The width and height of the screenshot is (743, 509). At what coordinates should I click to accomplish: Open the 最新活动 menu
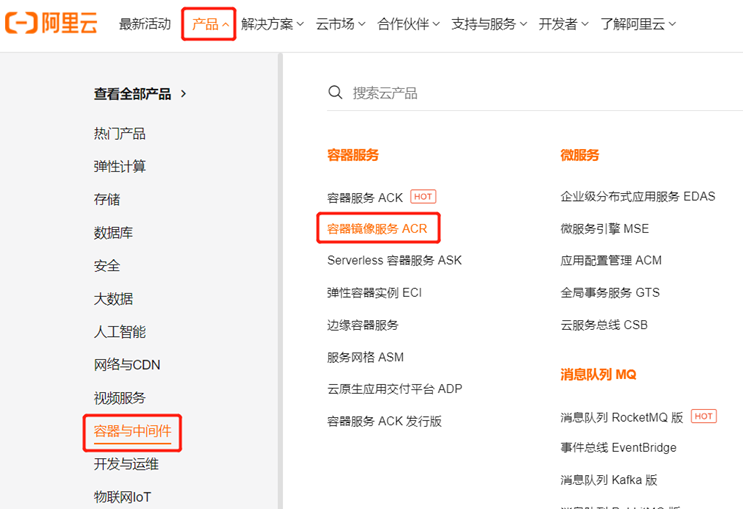[145, 24]
